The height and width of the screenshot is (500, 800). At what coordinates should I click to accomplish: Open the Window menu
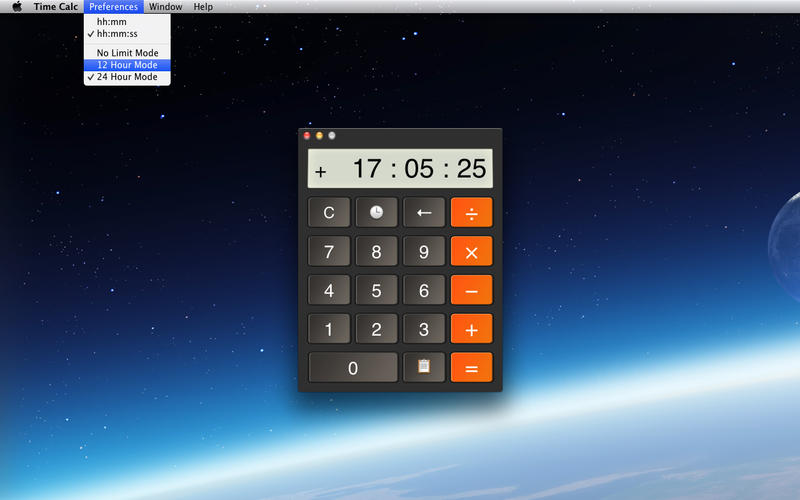[165, 7]
